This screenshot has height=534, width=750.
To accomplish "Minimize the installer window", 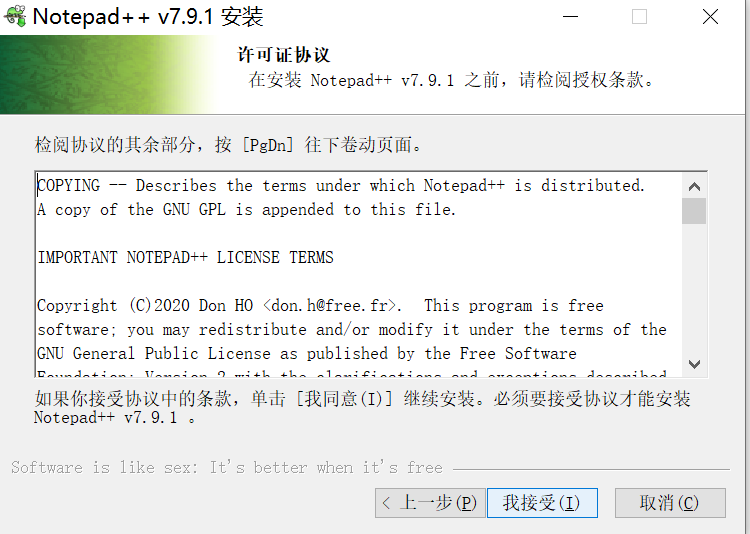I will (x=570, y=17).
